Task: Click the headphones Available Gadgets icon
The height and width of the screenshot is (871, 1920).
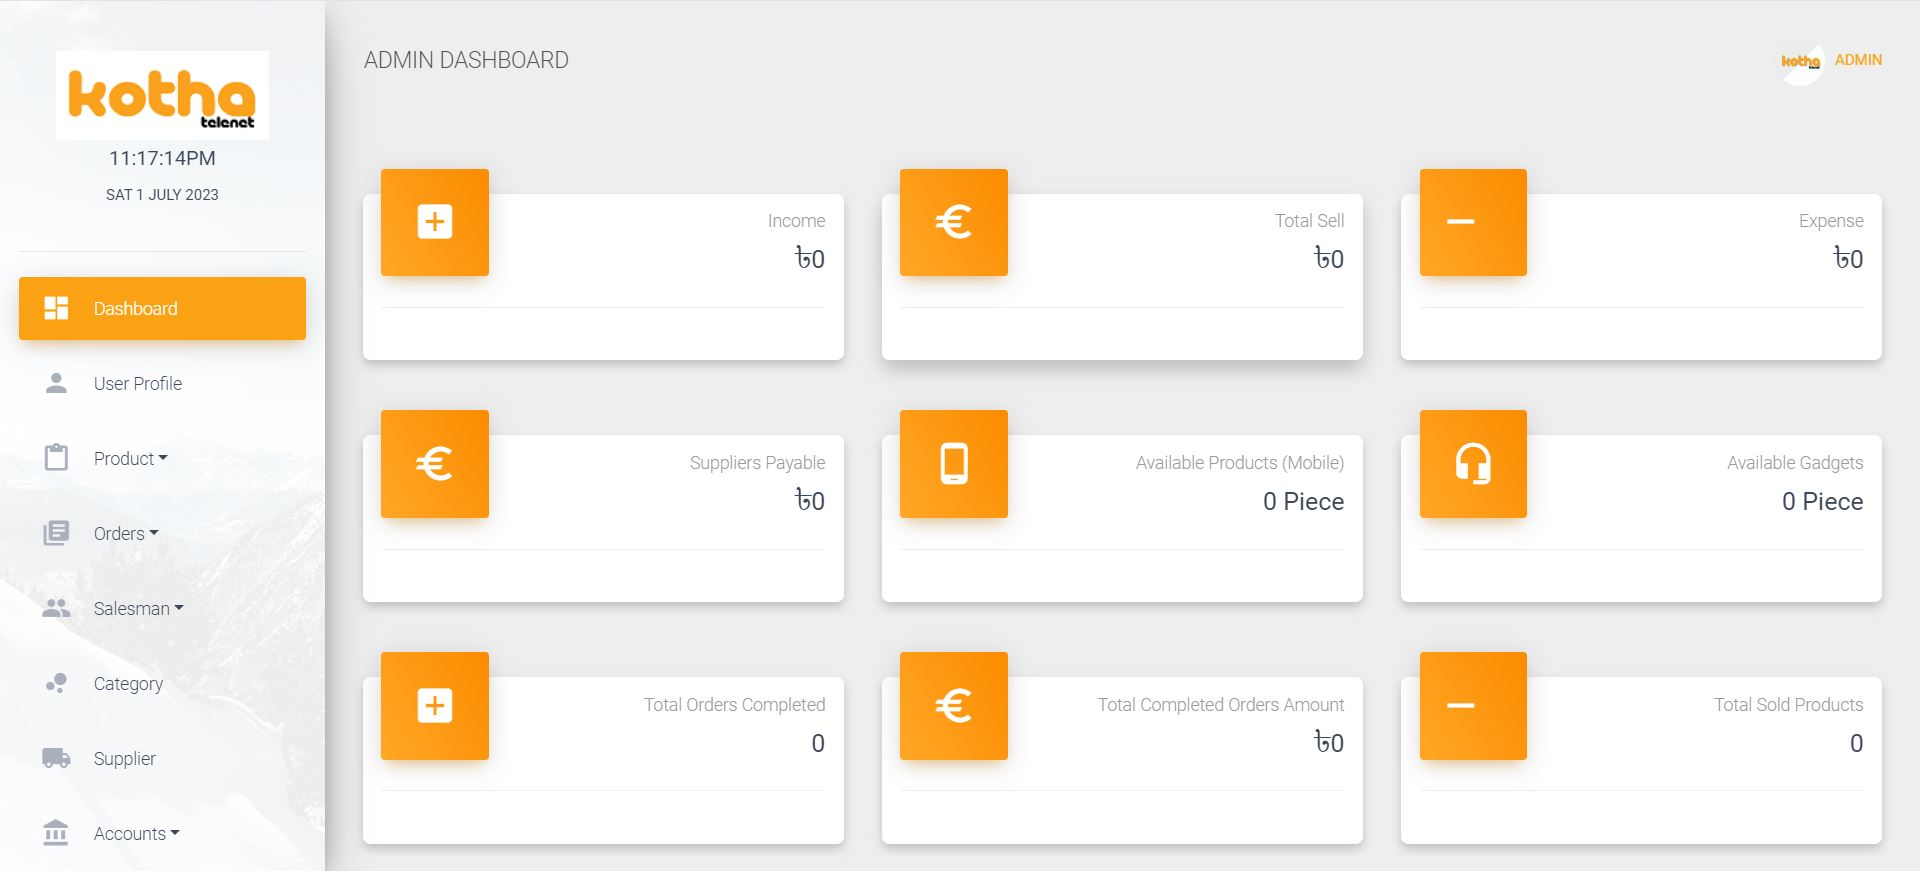Action: (1473, 464)
